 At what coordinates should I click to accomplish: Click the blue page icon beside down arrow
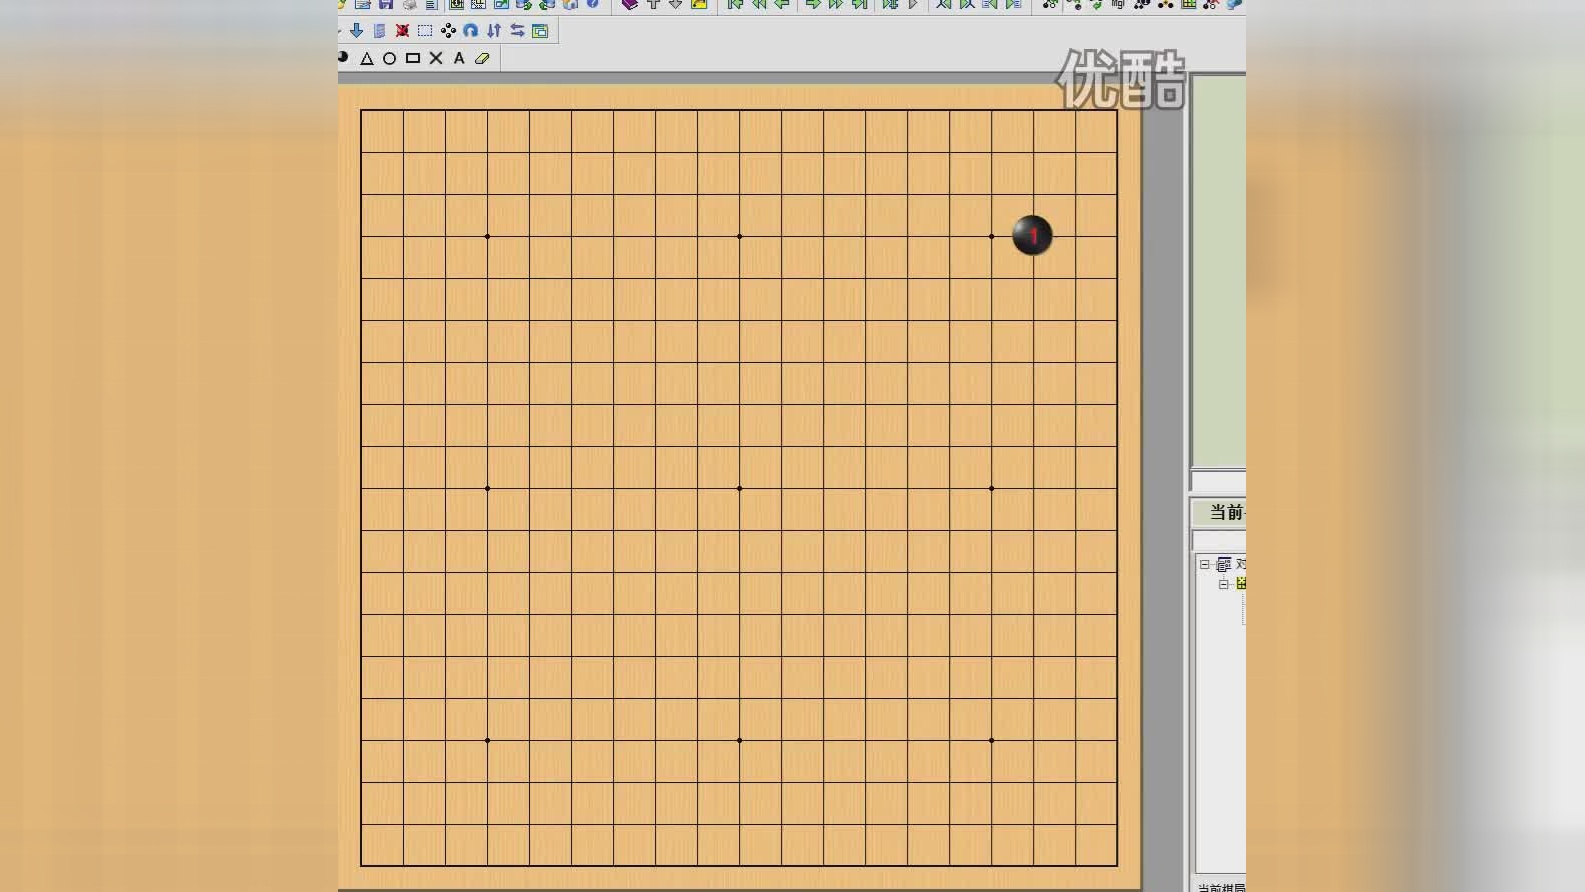tap(379, 31)
